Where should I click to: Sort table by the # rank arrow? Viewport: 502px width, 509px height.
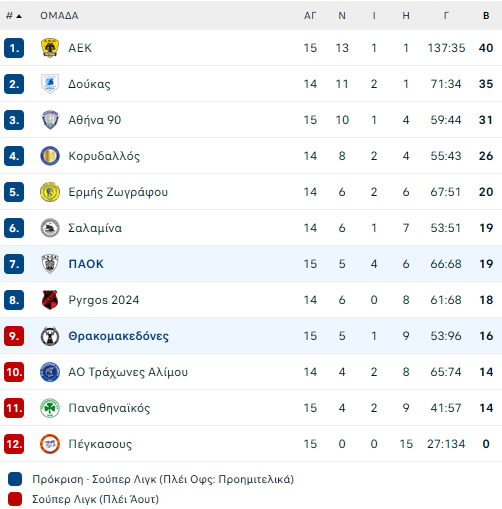tap(14, 16)
